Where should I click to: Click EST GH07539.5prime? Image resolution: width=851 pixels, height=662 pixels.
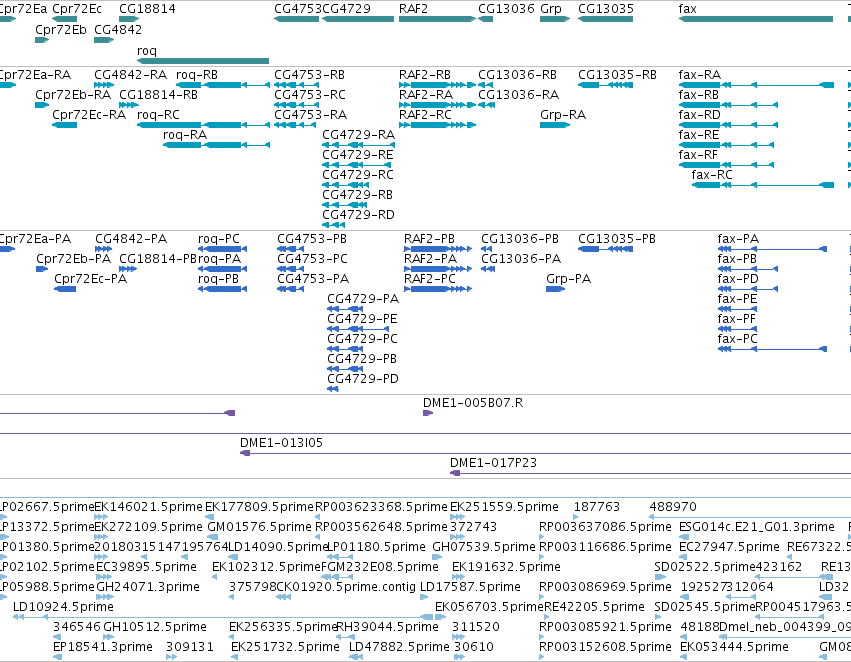[x=484, y=547]
